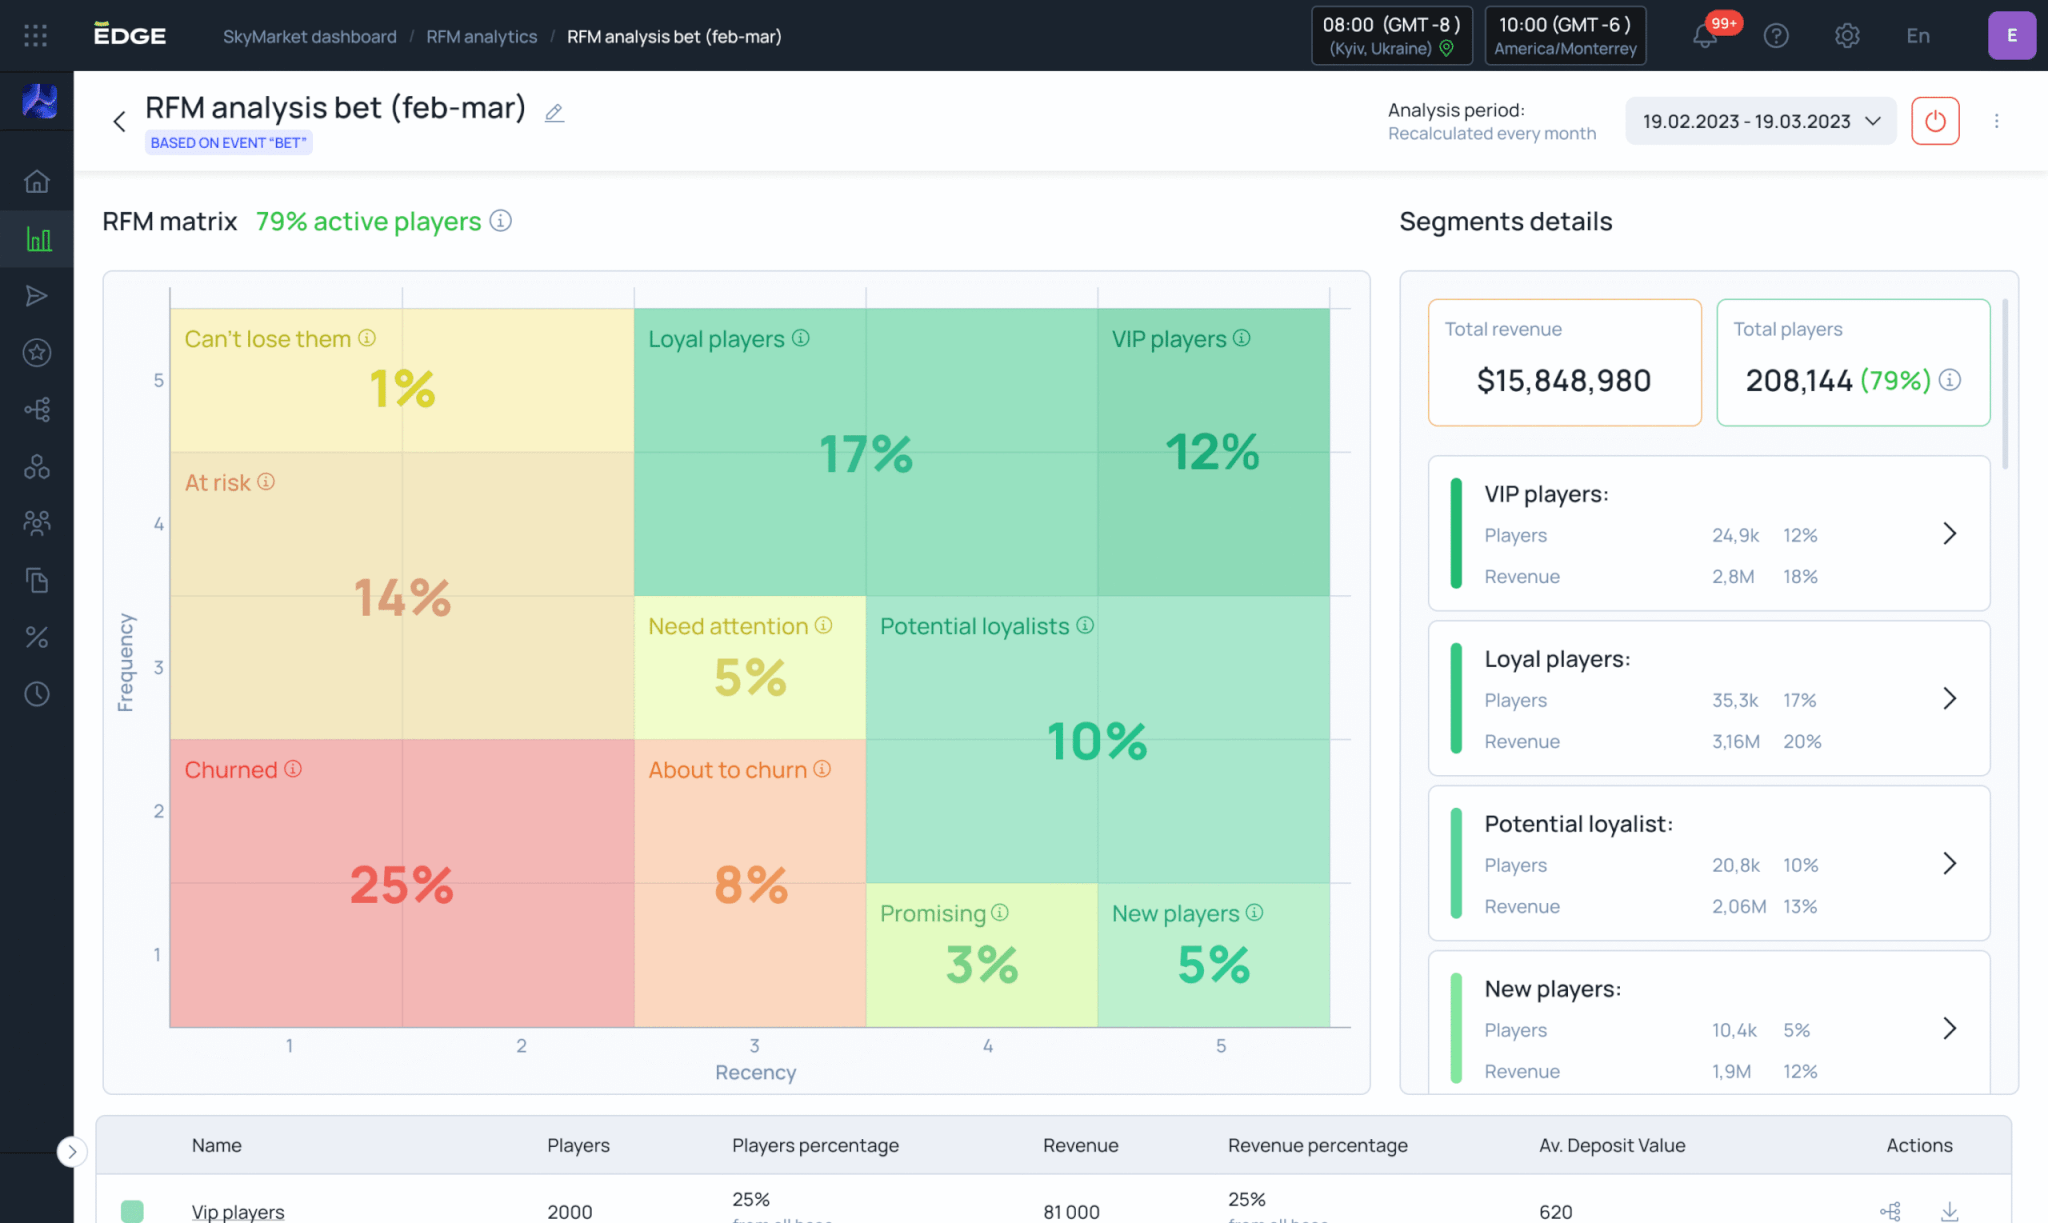Screen dimensions: 2048x1223
Task: Click the notifications bell icon
Action: (1705, 37)
